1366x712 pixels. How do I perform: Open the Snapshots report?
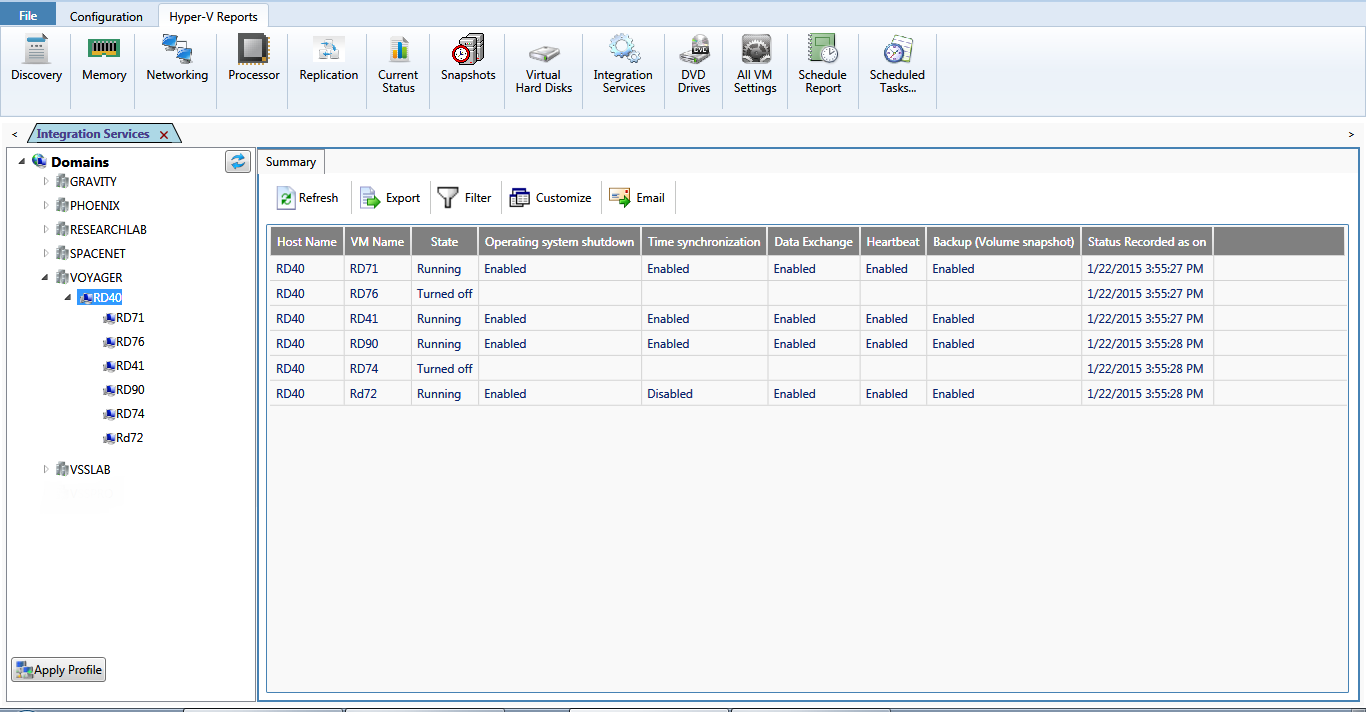point(468,60)
